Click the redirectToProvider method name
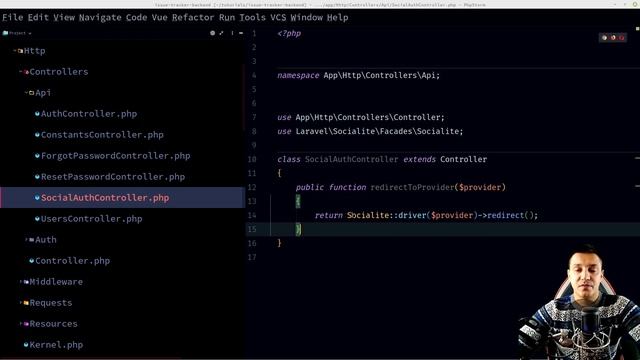Viewport: 640px width, 360px height. click(x=412, y=187)
